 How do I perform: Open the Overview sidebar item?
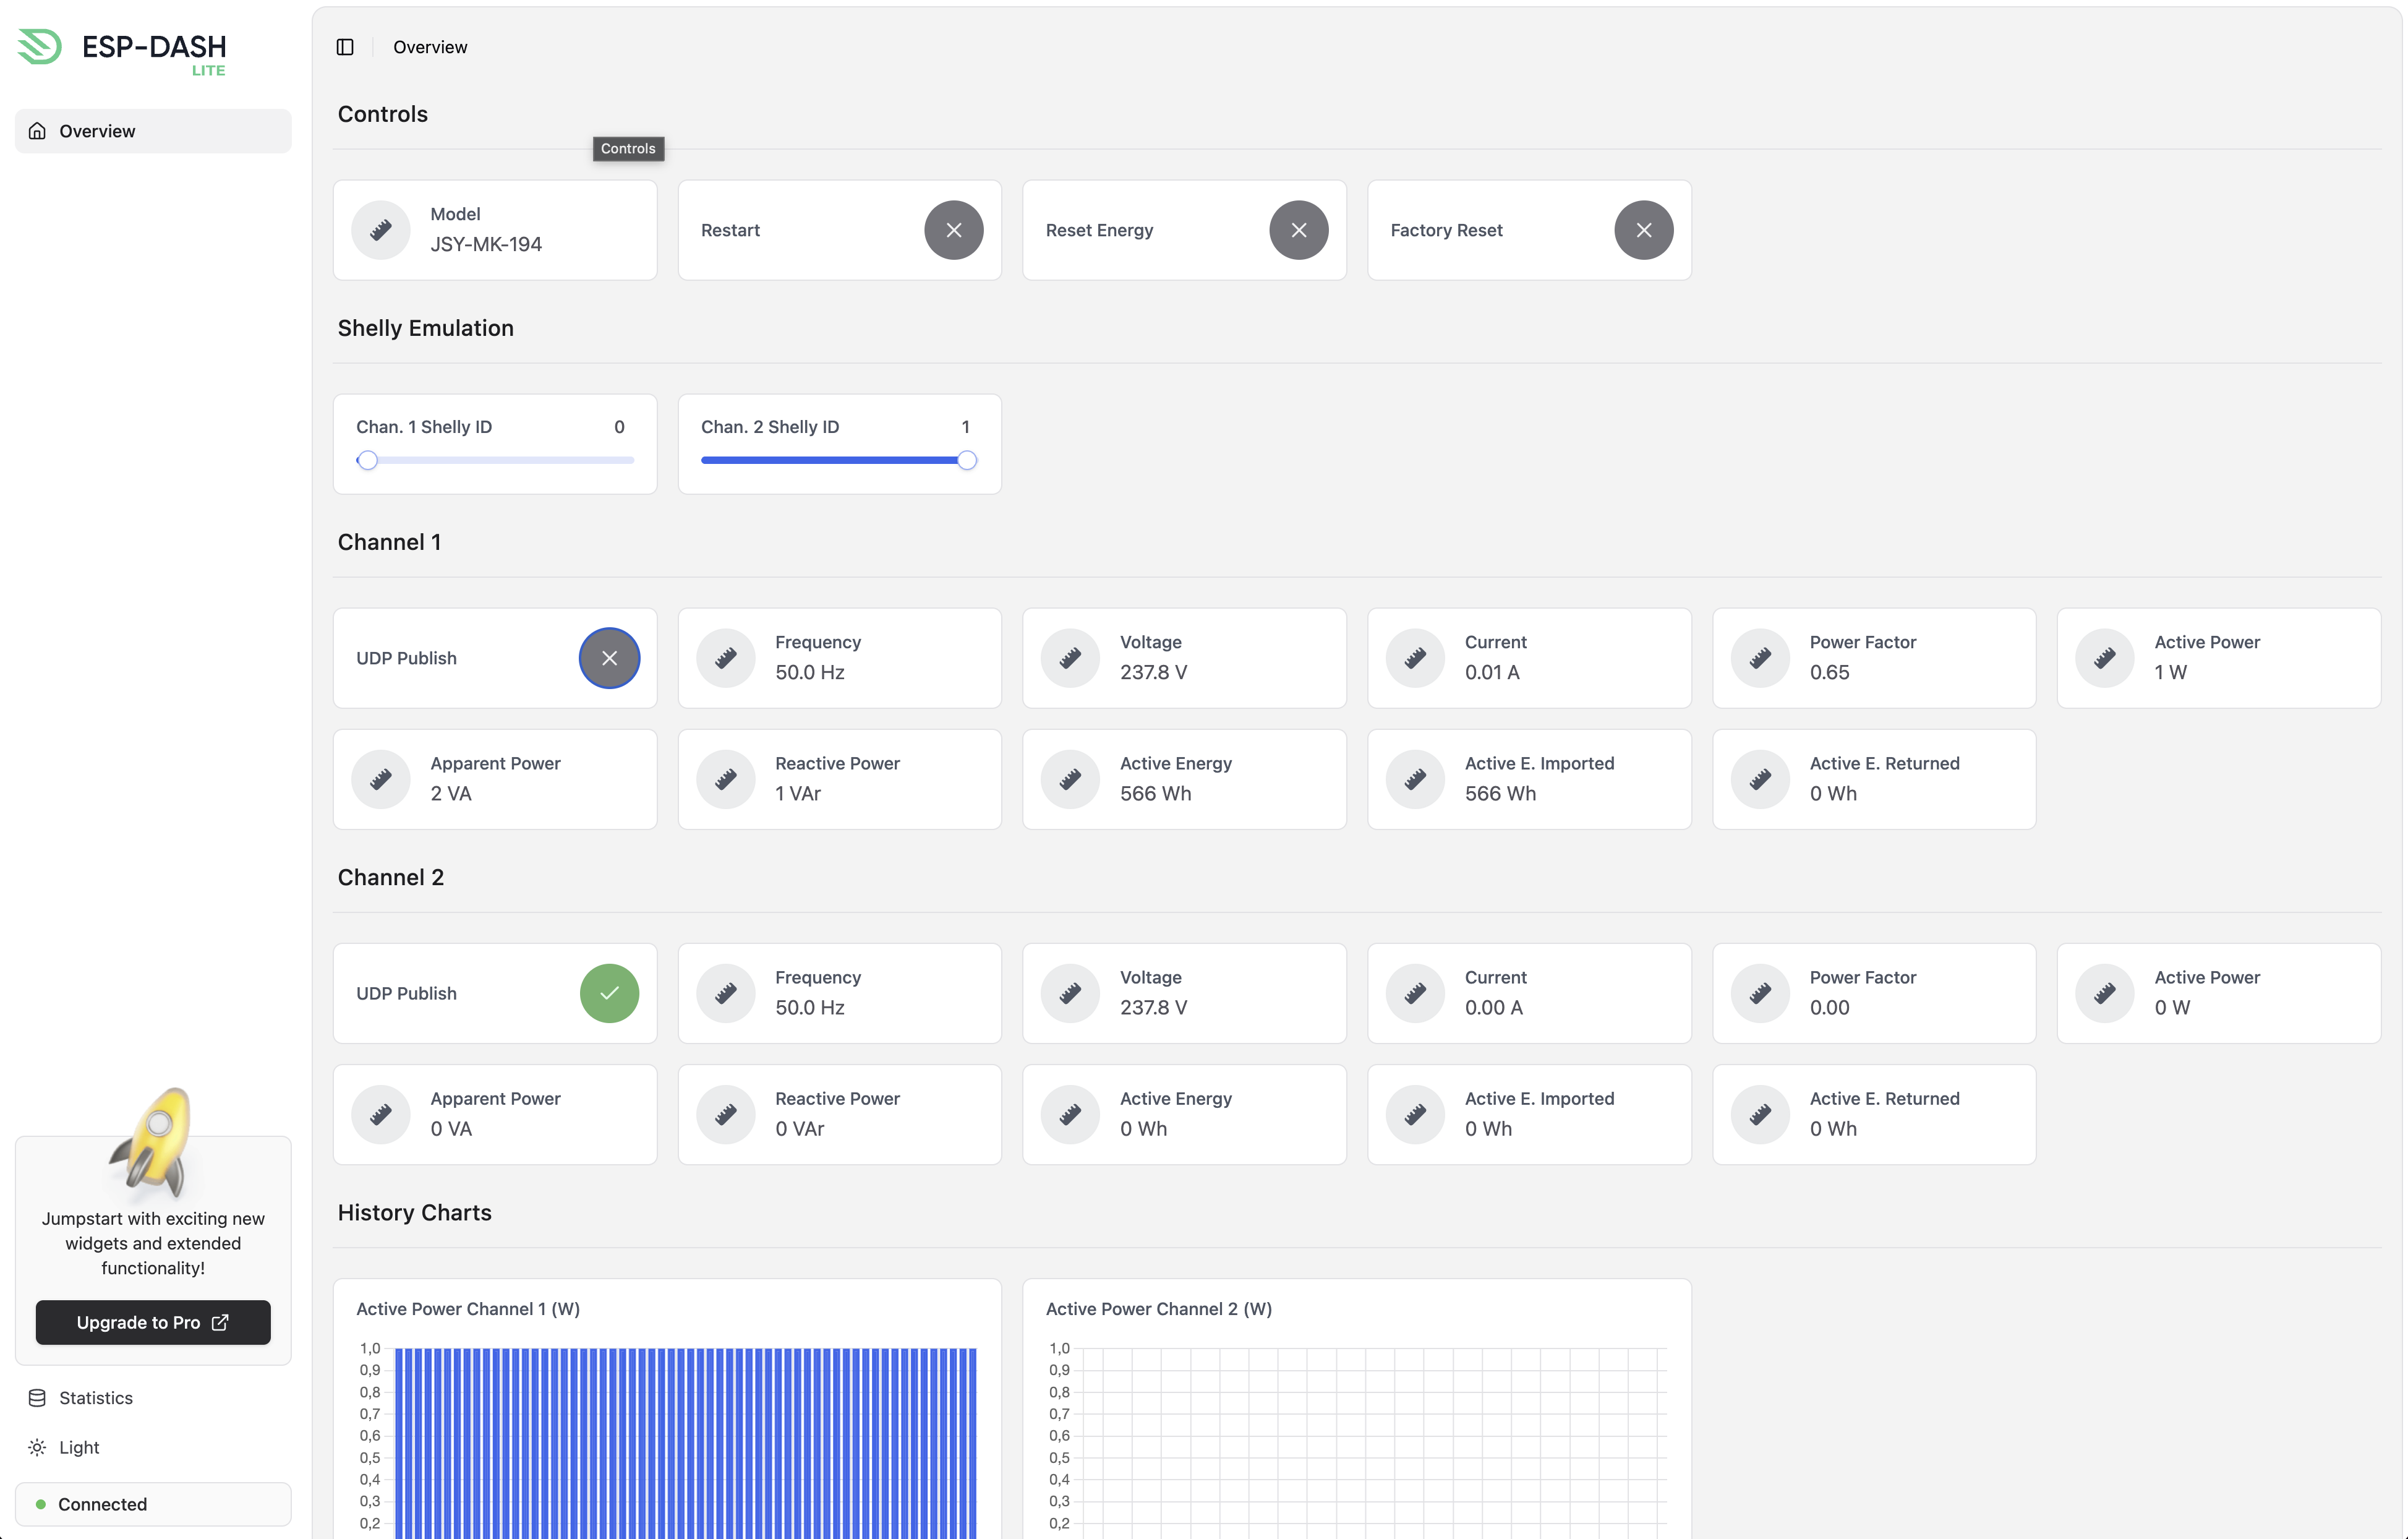(x=153, y=131)
